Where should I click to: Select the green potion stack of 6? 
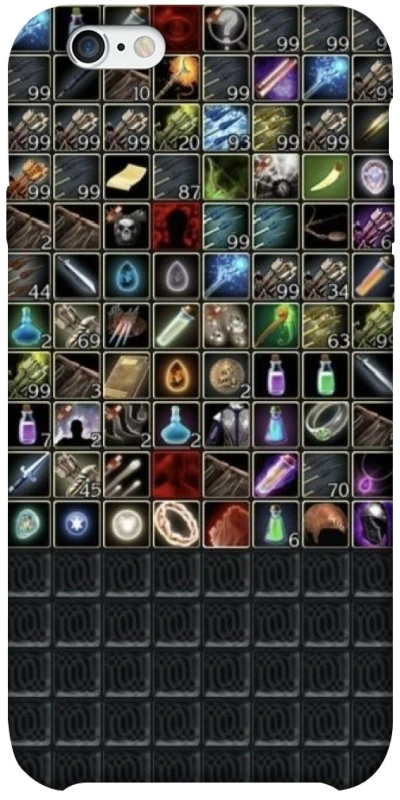pos(277,523)
